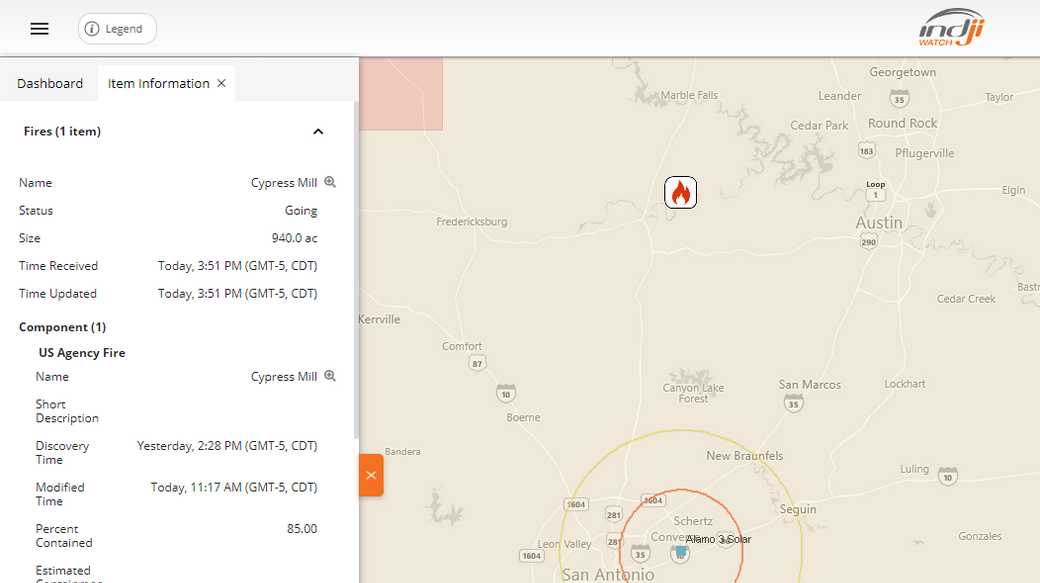Click the Comfort label on map

(462, 346)
